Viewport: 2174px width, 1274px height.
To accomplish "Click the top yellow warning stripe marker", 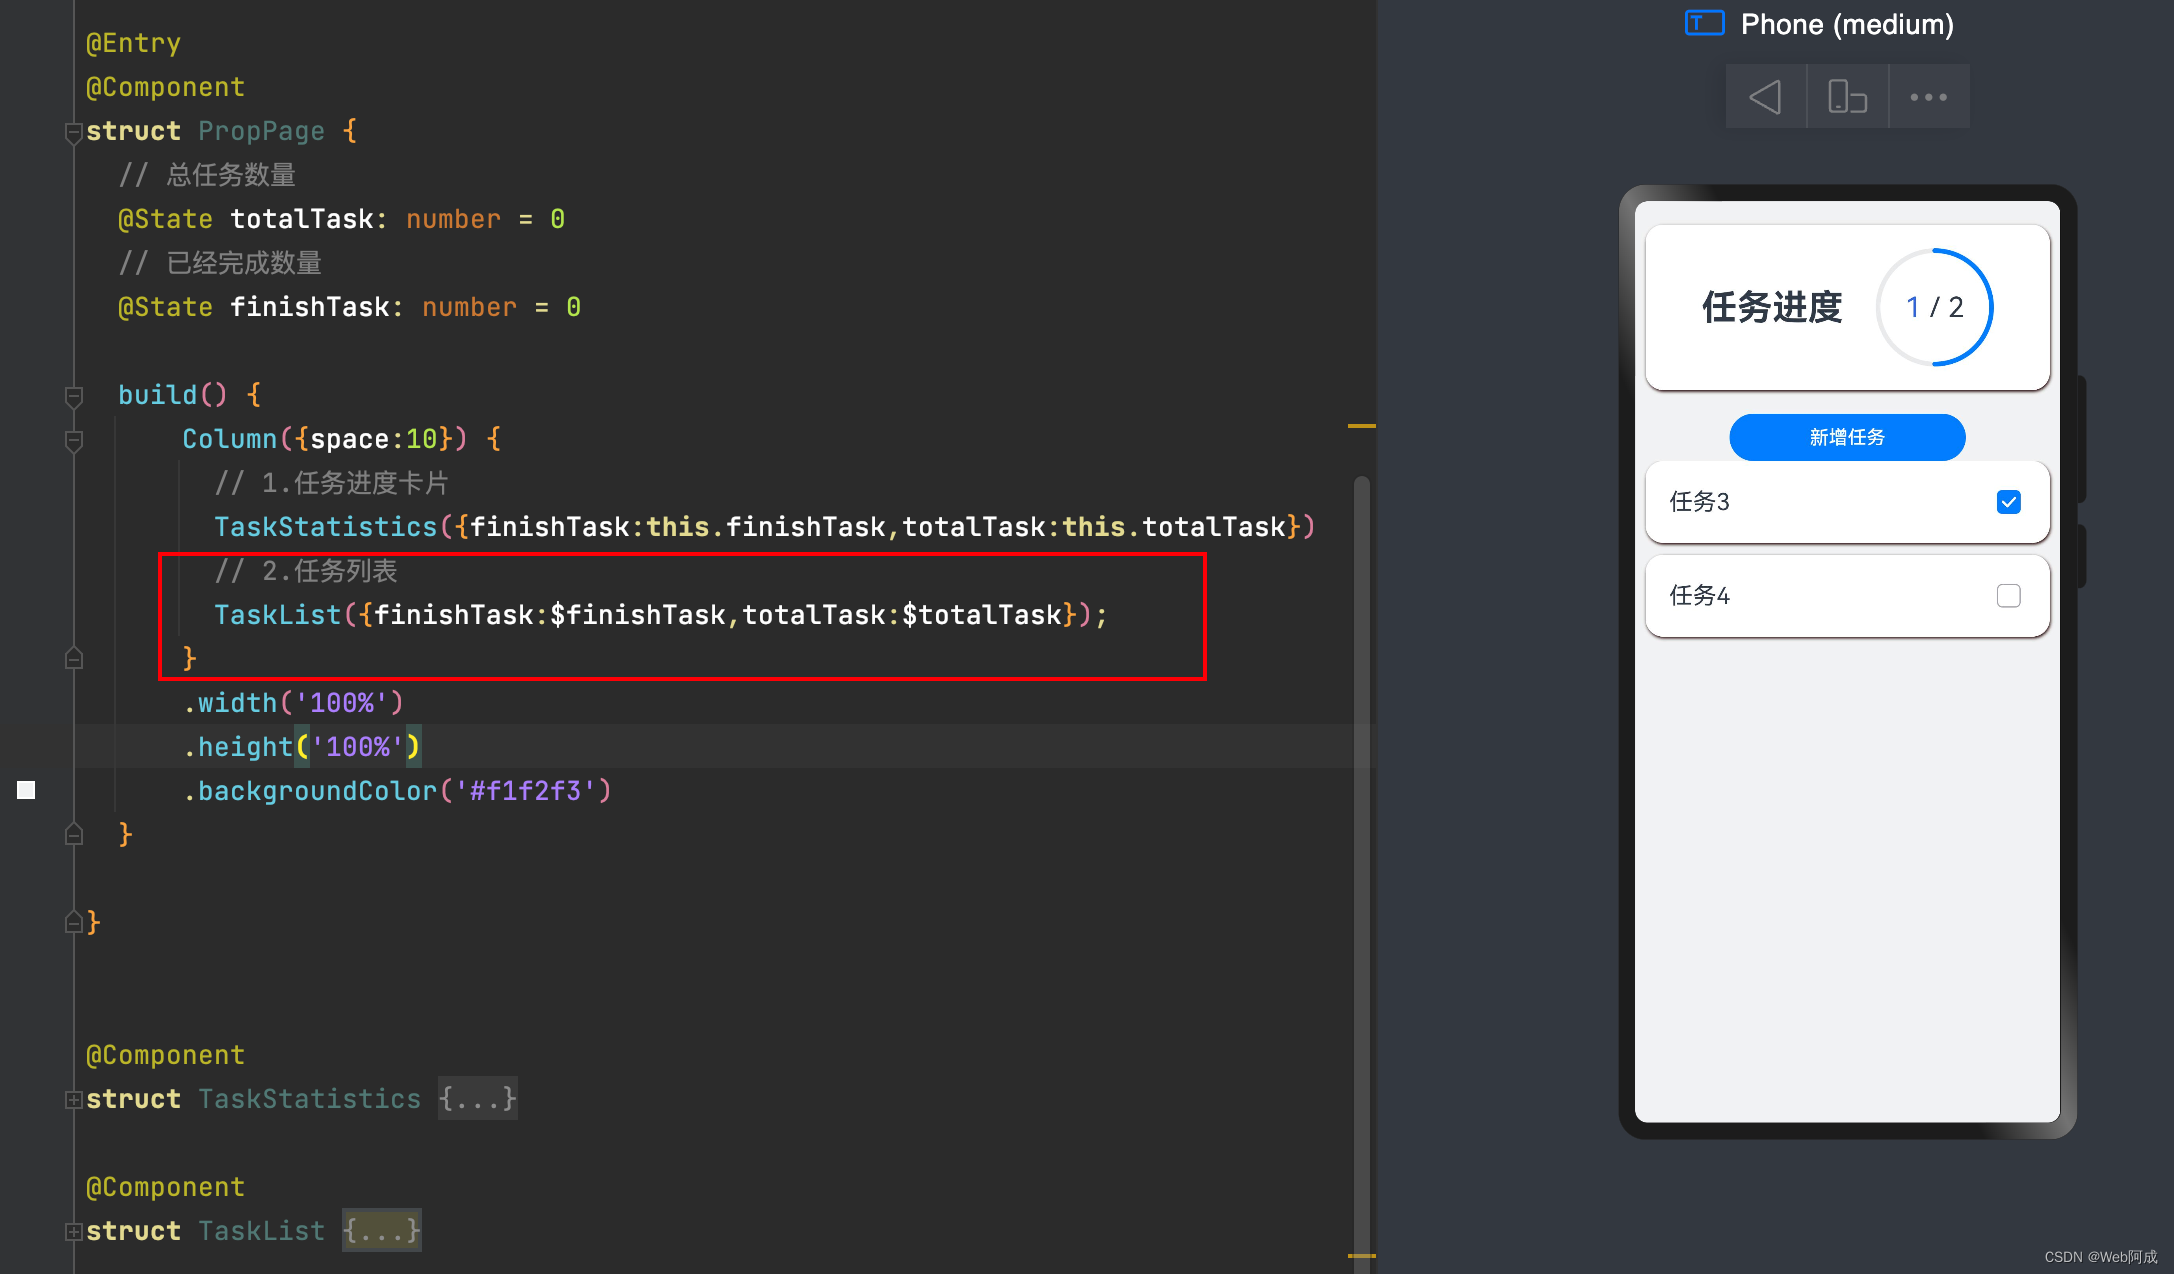I will point(1361,426).
